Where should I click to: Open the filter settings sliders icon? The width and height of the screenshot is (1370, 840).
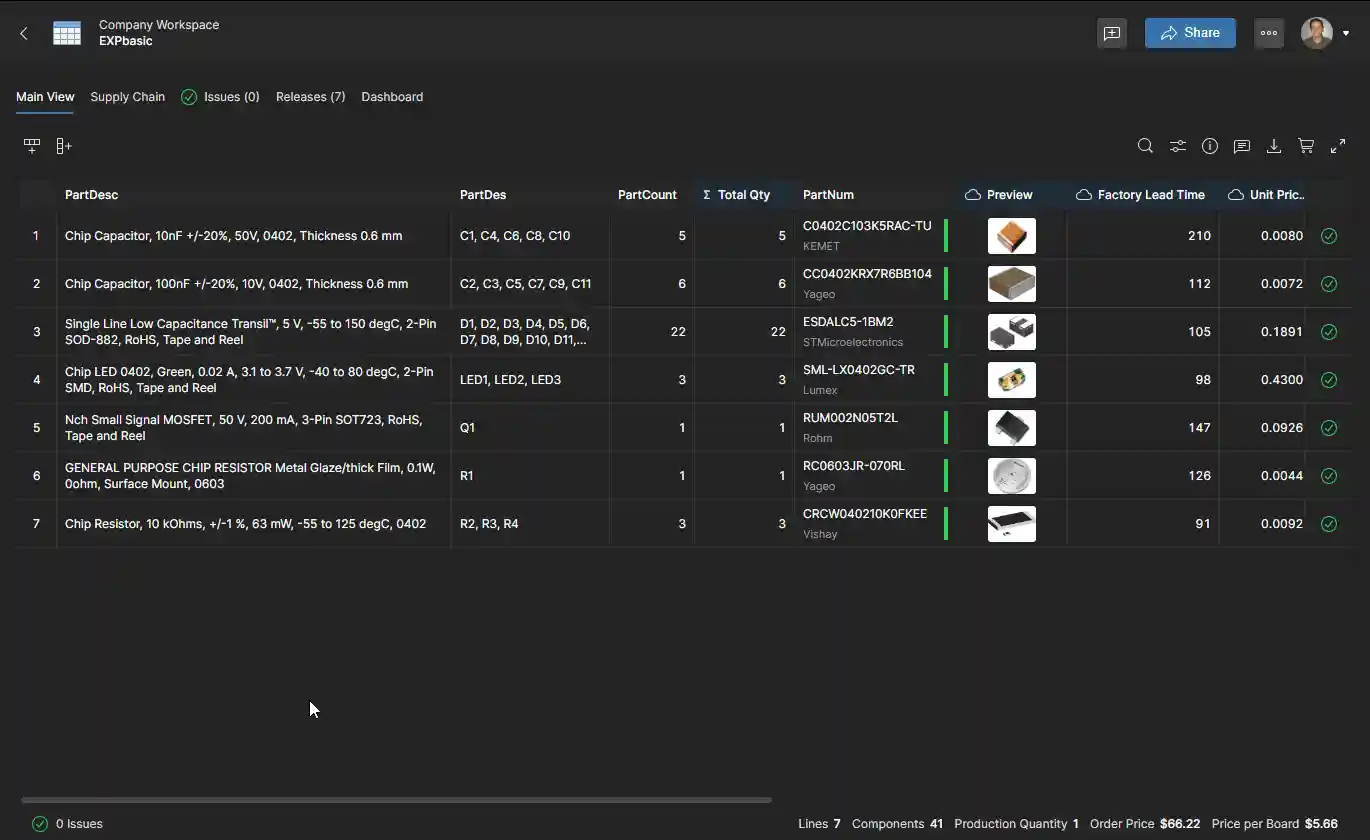coord(1178,146)
